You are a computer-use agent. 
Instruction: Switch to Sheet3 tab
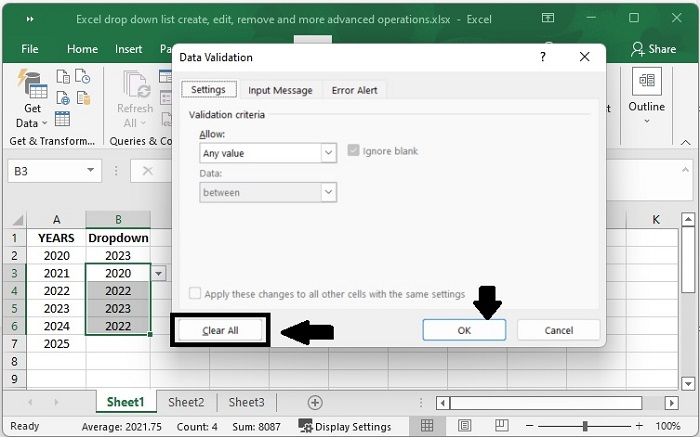click(246, 402)
